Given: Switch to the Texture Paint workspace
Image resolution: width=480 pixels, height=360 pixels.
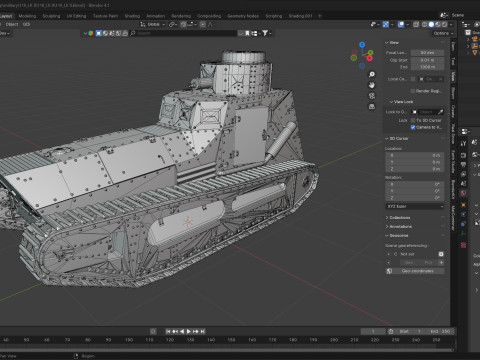Looking at the screenshot, I should (105, 16).
